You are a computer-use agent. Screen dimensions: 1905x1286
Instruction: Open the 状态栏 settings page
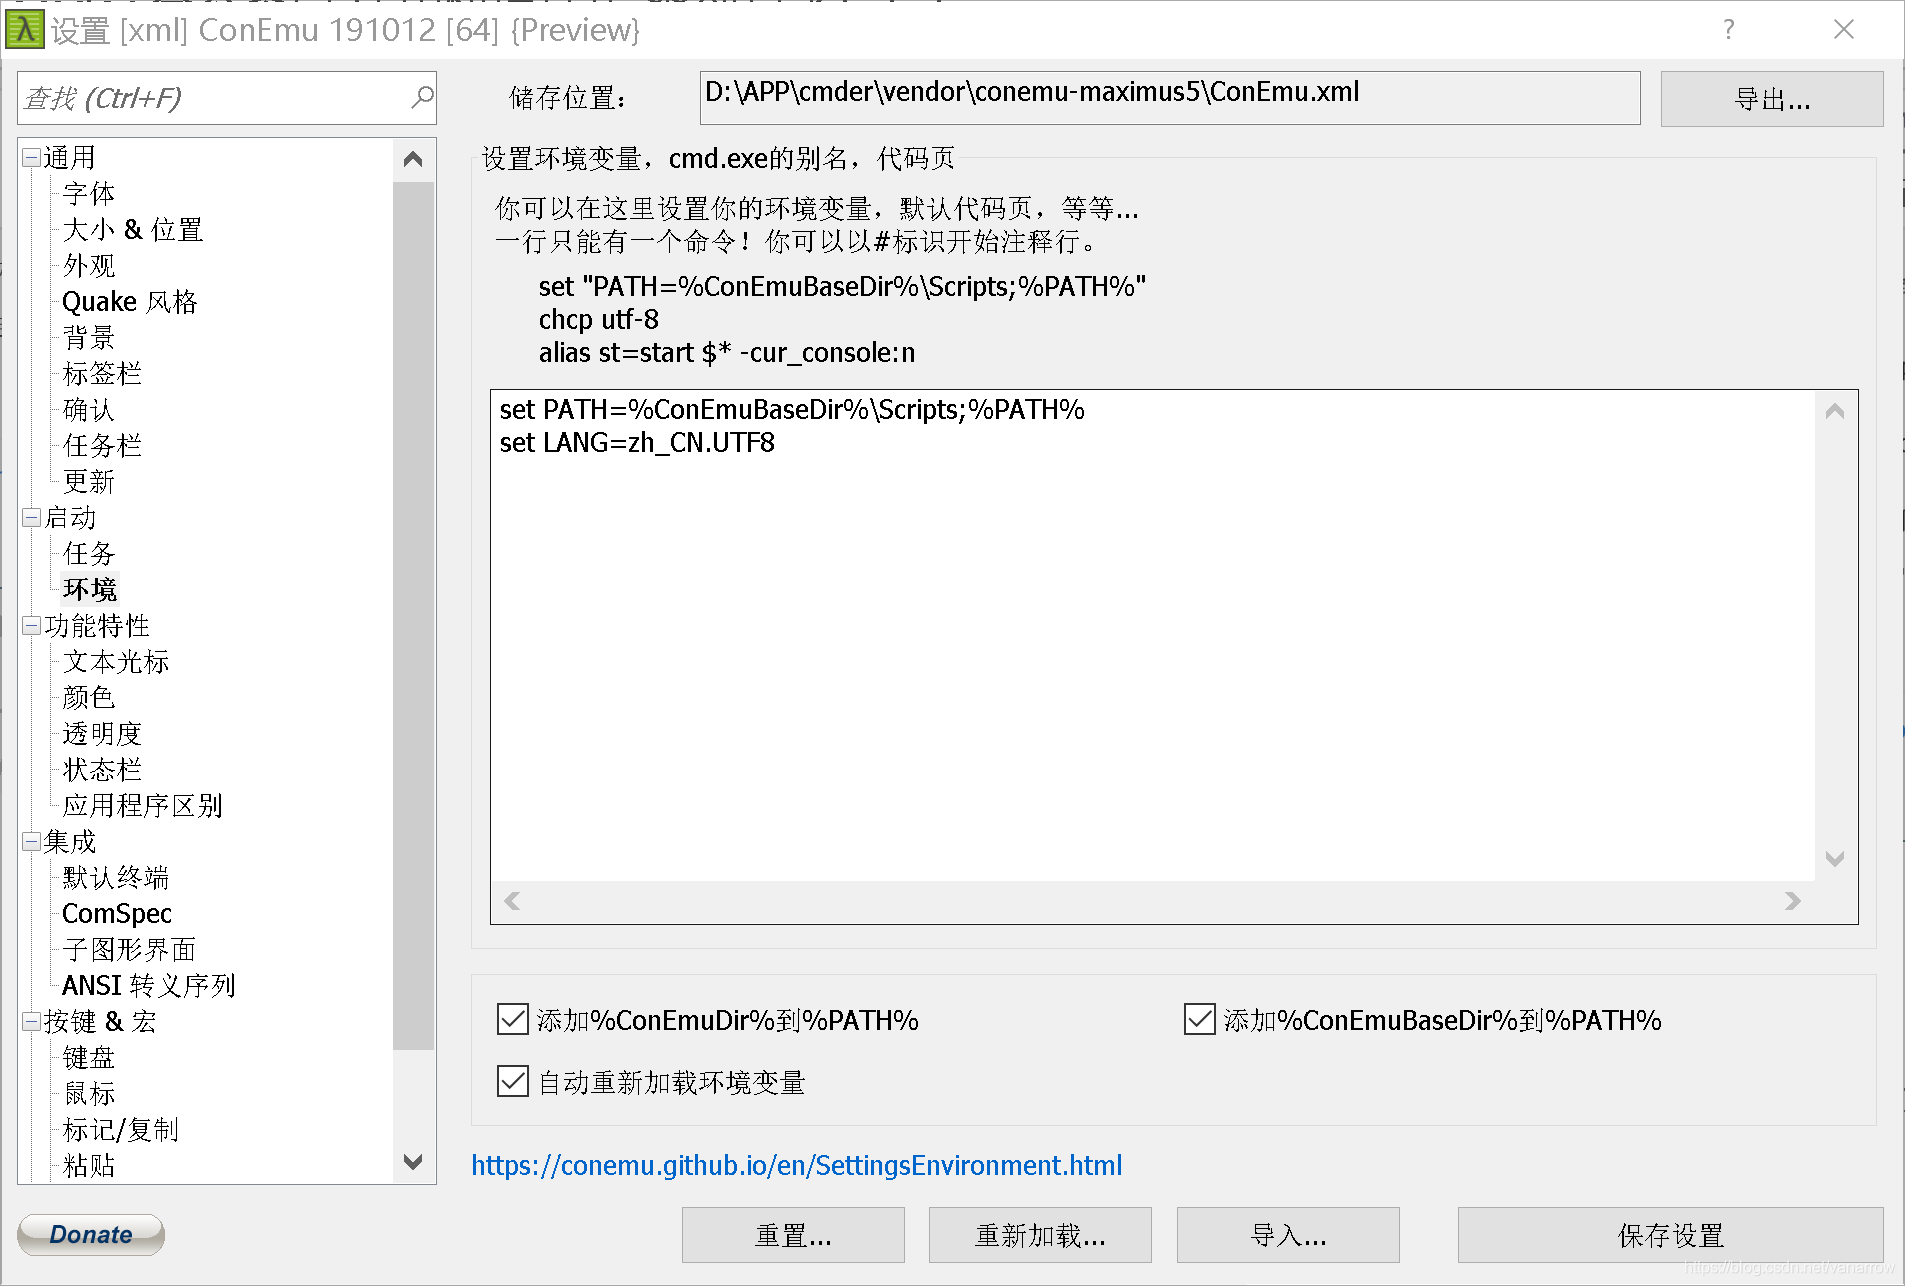(102, 770)
